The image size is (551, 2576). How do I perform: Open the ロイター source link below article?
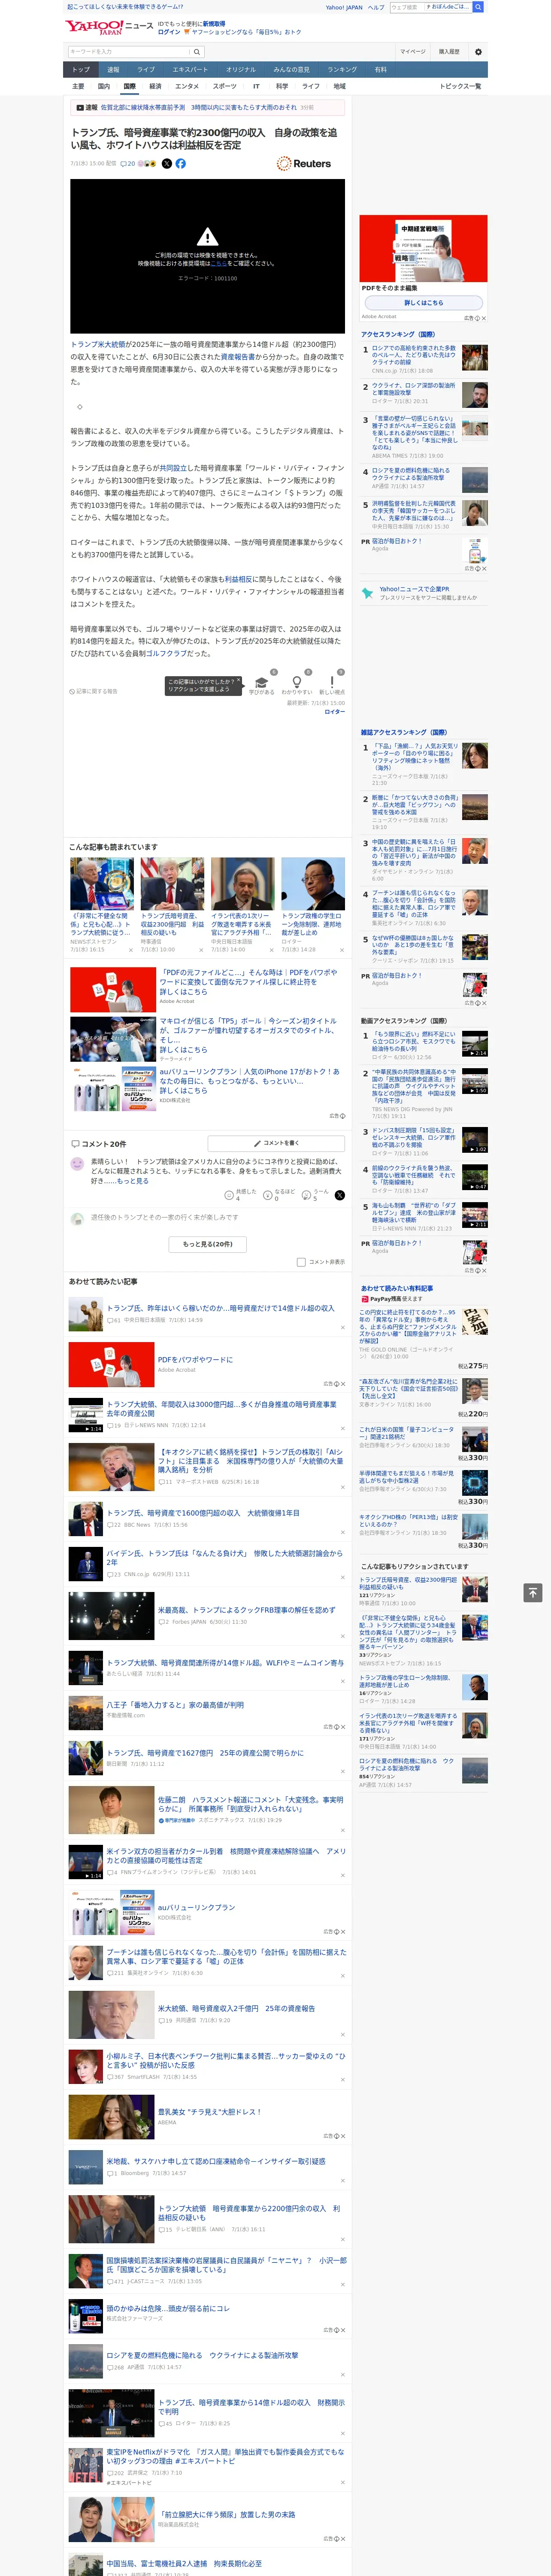tap(335, 711)
